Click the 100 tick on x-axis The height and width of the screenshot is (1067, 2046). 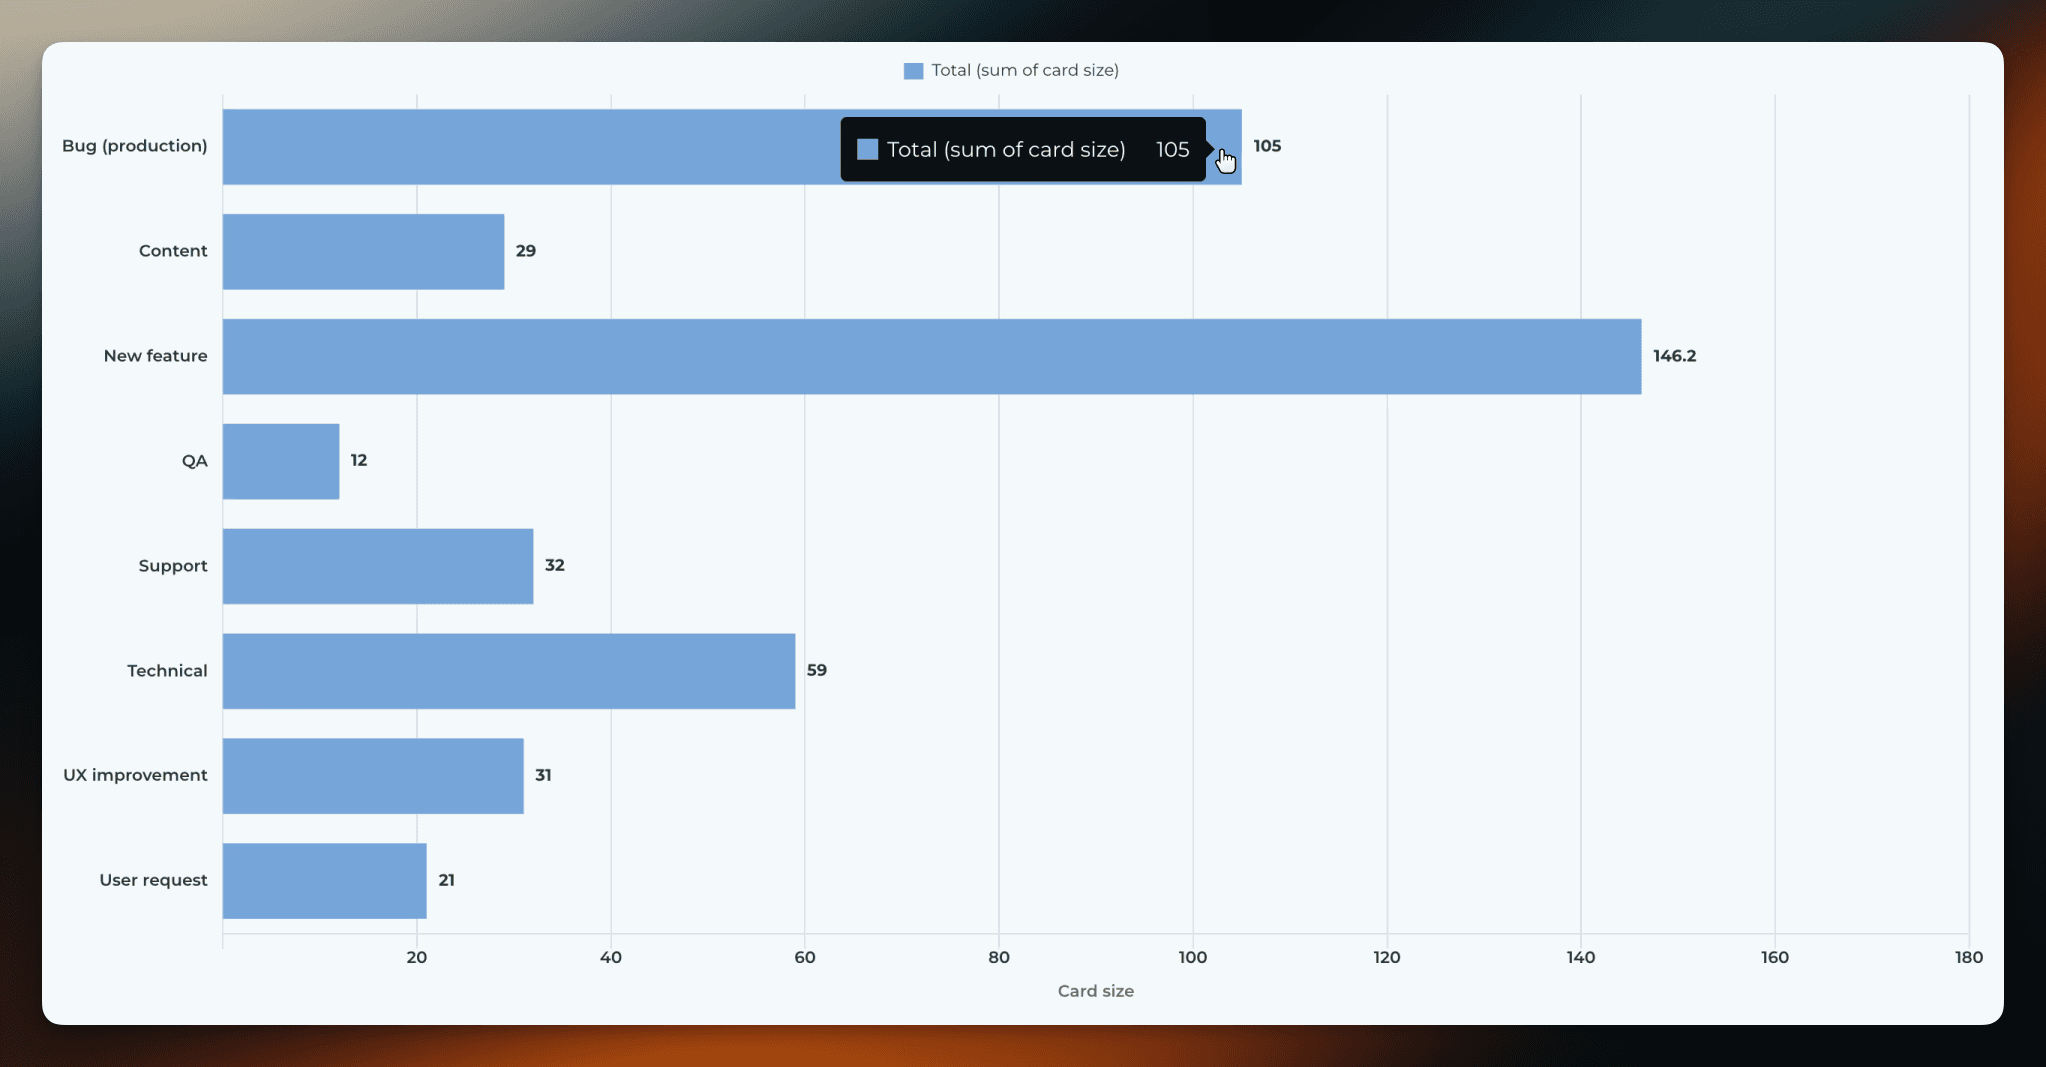point(1193,957)
